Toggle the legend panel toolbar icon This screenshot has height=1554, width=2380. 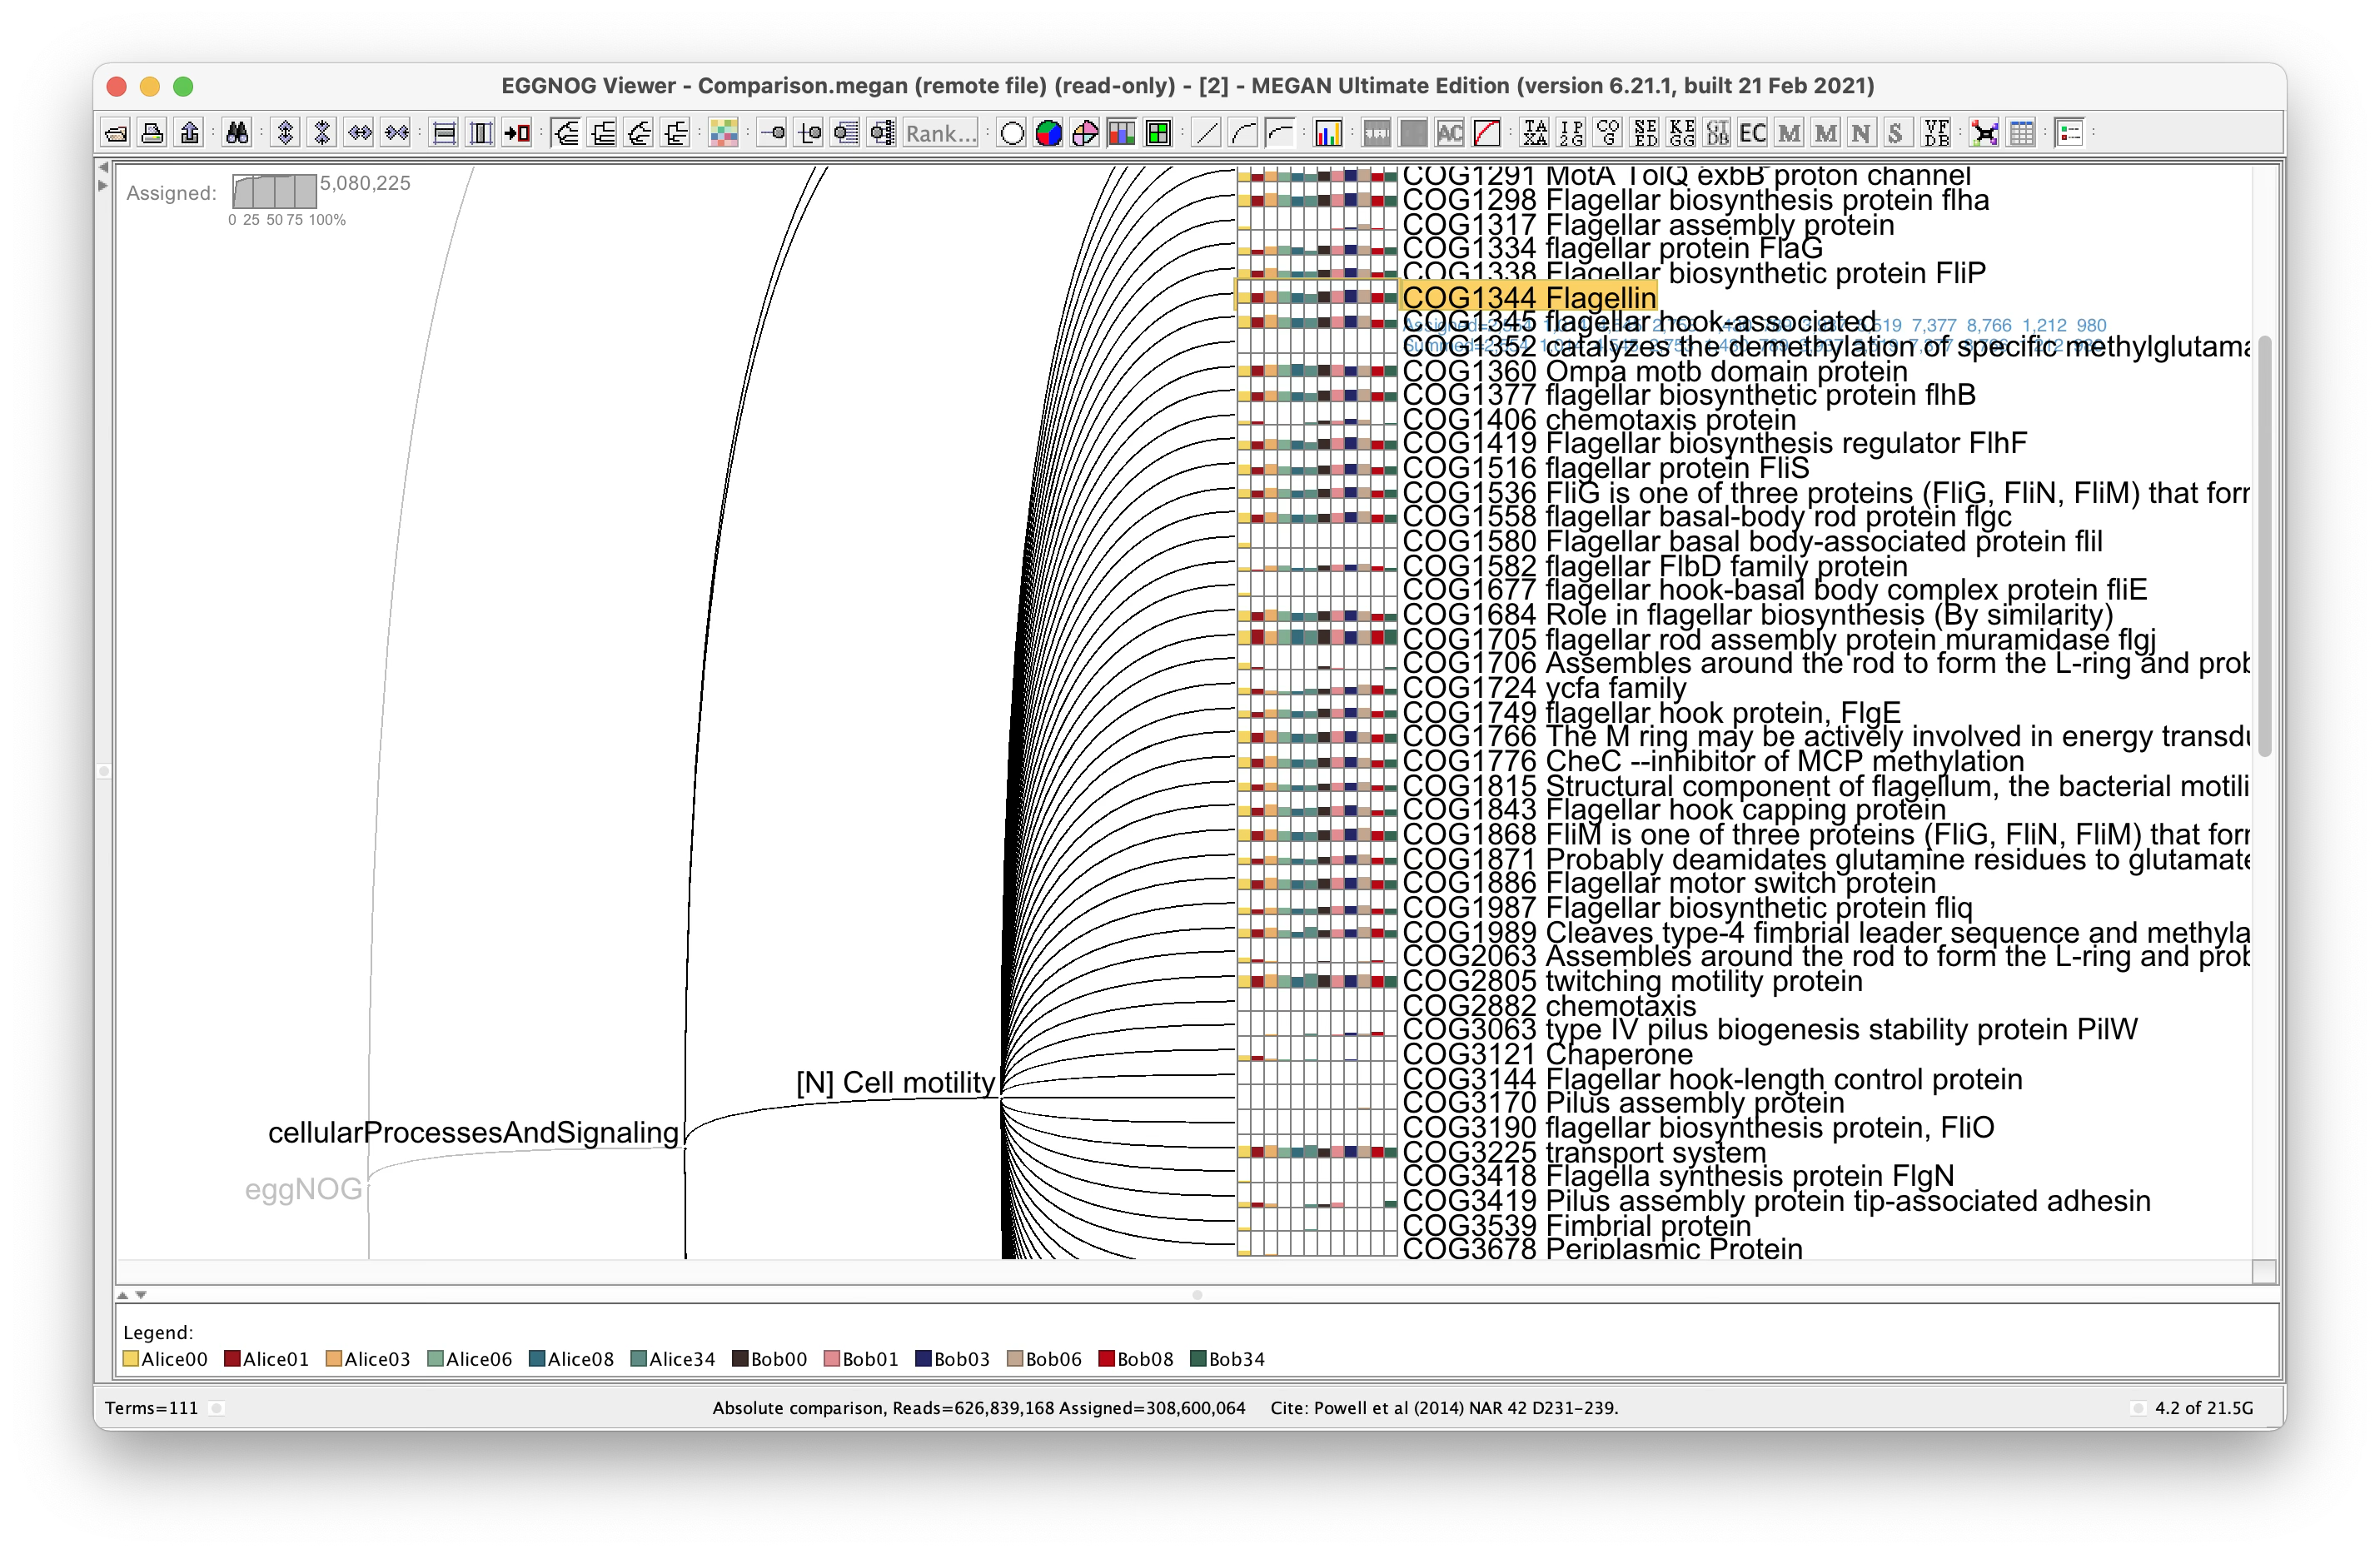pos(2070,133)
